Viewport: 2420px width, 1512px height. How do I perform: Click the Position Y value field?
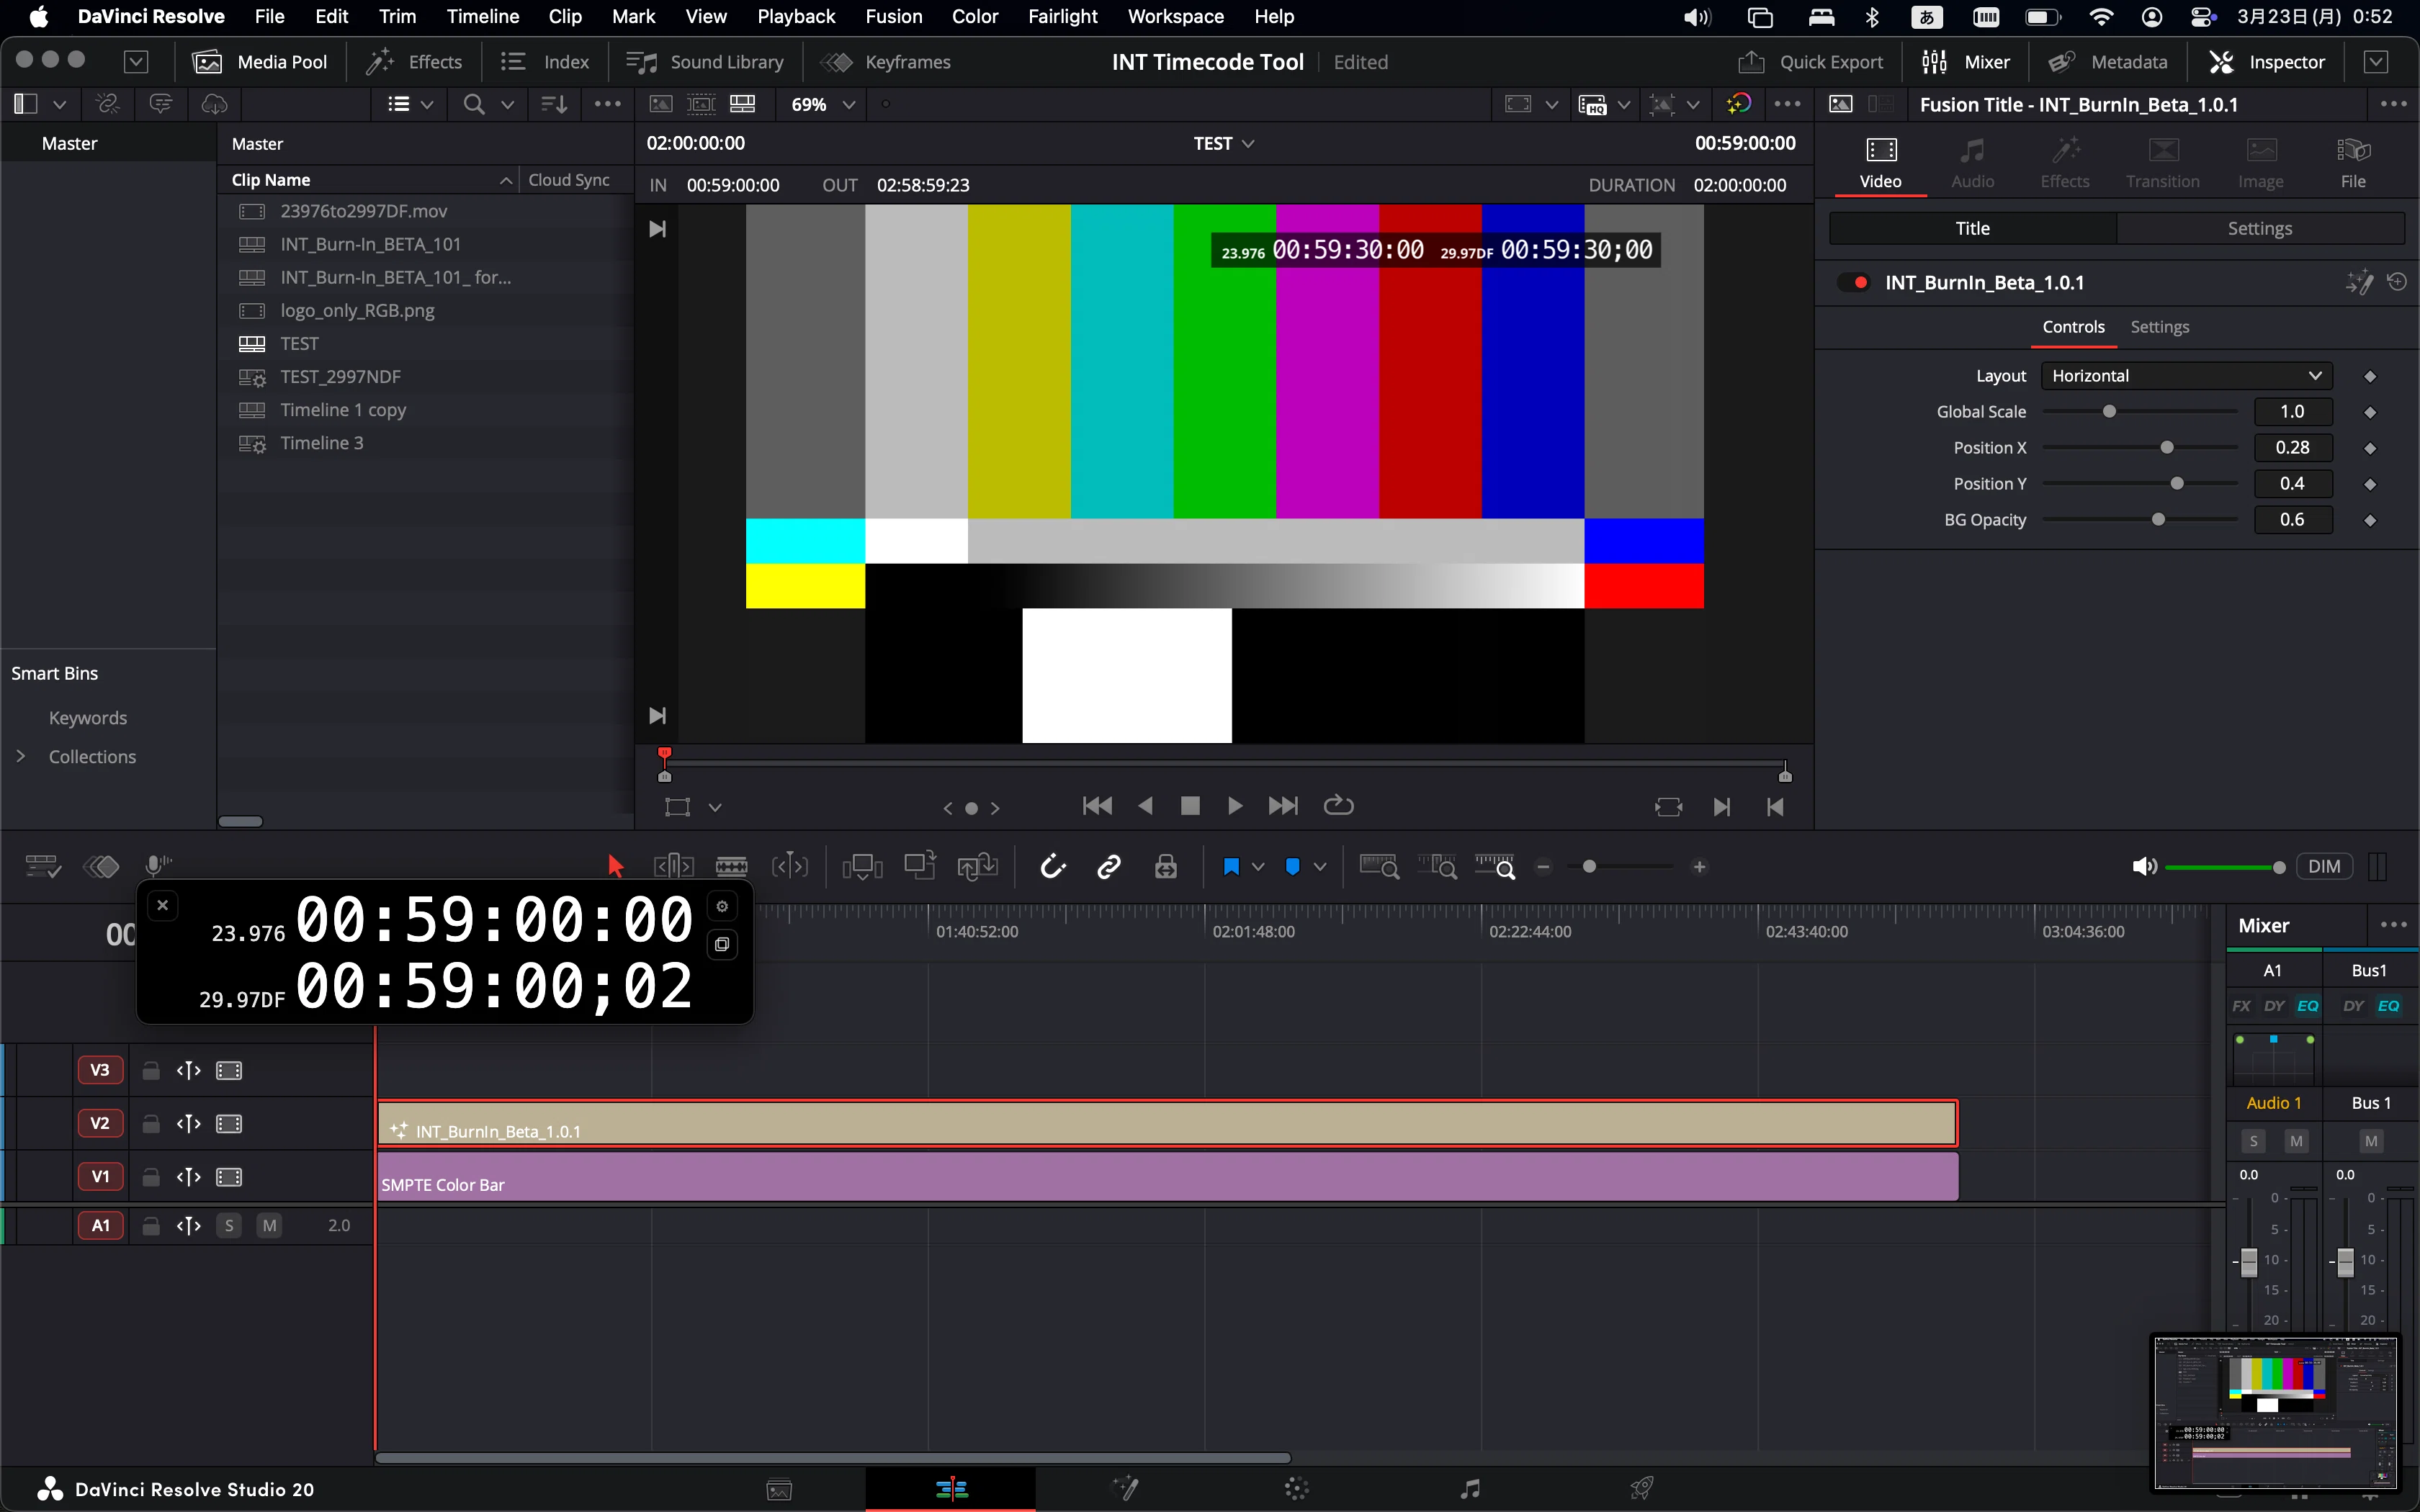click(x=2292, y=484)
